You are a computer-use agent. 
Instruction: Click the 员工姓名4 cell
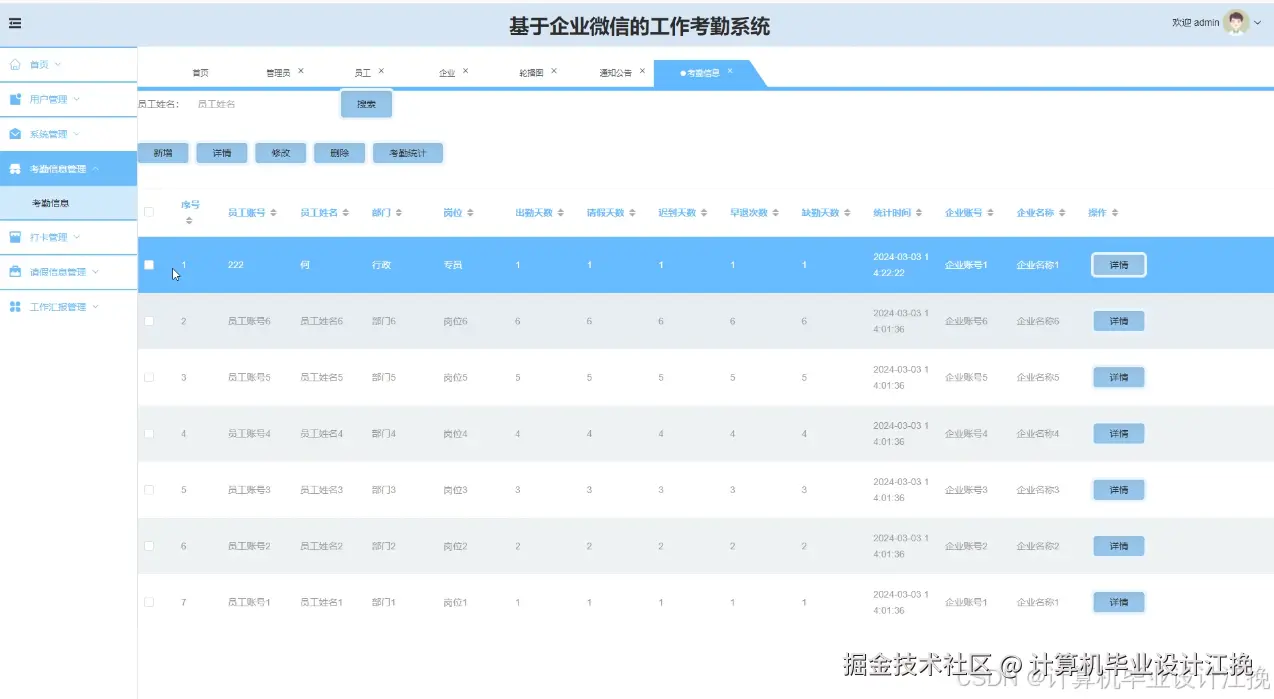click(x=321, y=433)
